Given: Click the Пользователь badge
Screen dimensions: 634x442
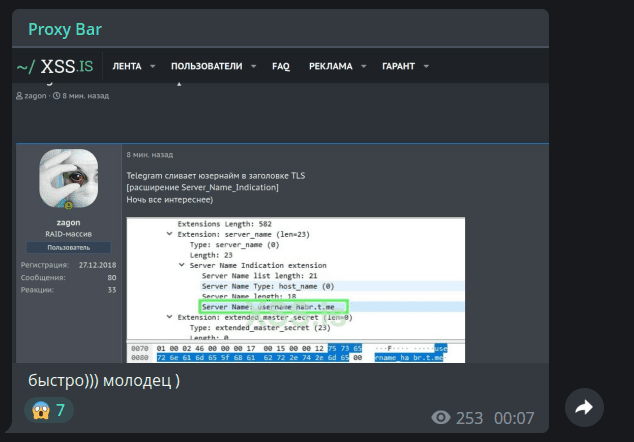Looking at the screenshot, I should (x=68, y=247).
